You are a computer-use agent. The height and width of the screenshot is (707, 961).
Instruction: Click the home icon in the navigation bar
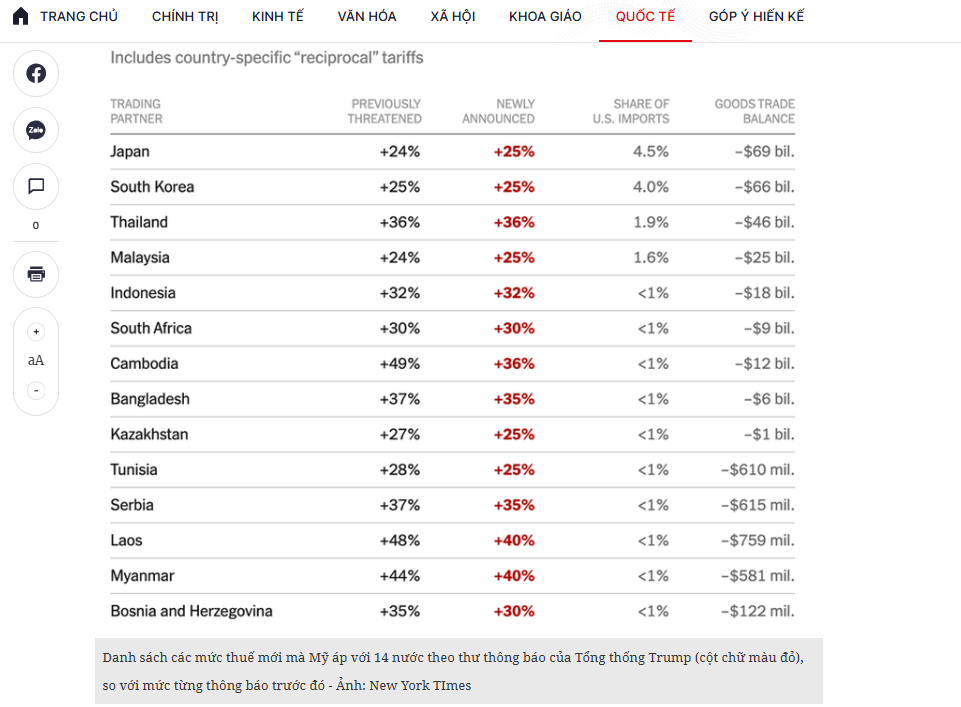(x=20, y=16)
